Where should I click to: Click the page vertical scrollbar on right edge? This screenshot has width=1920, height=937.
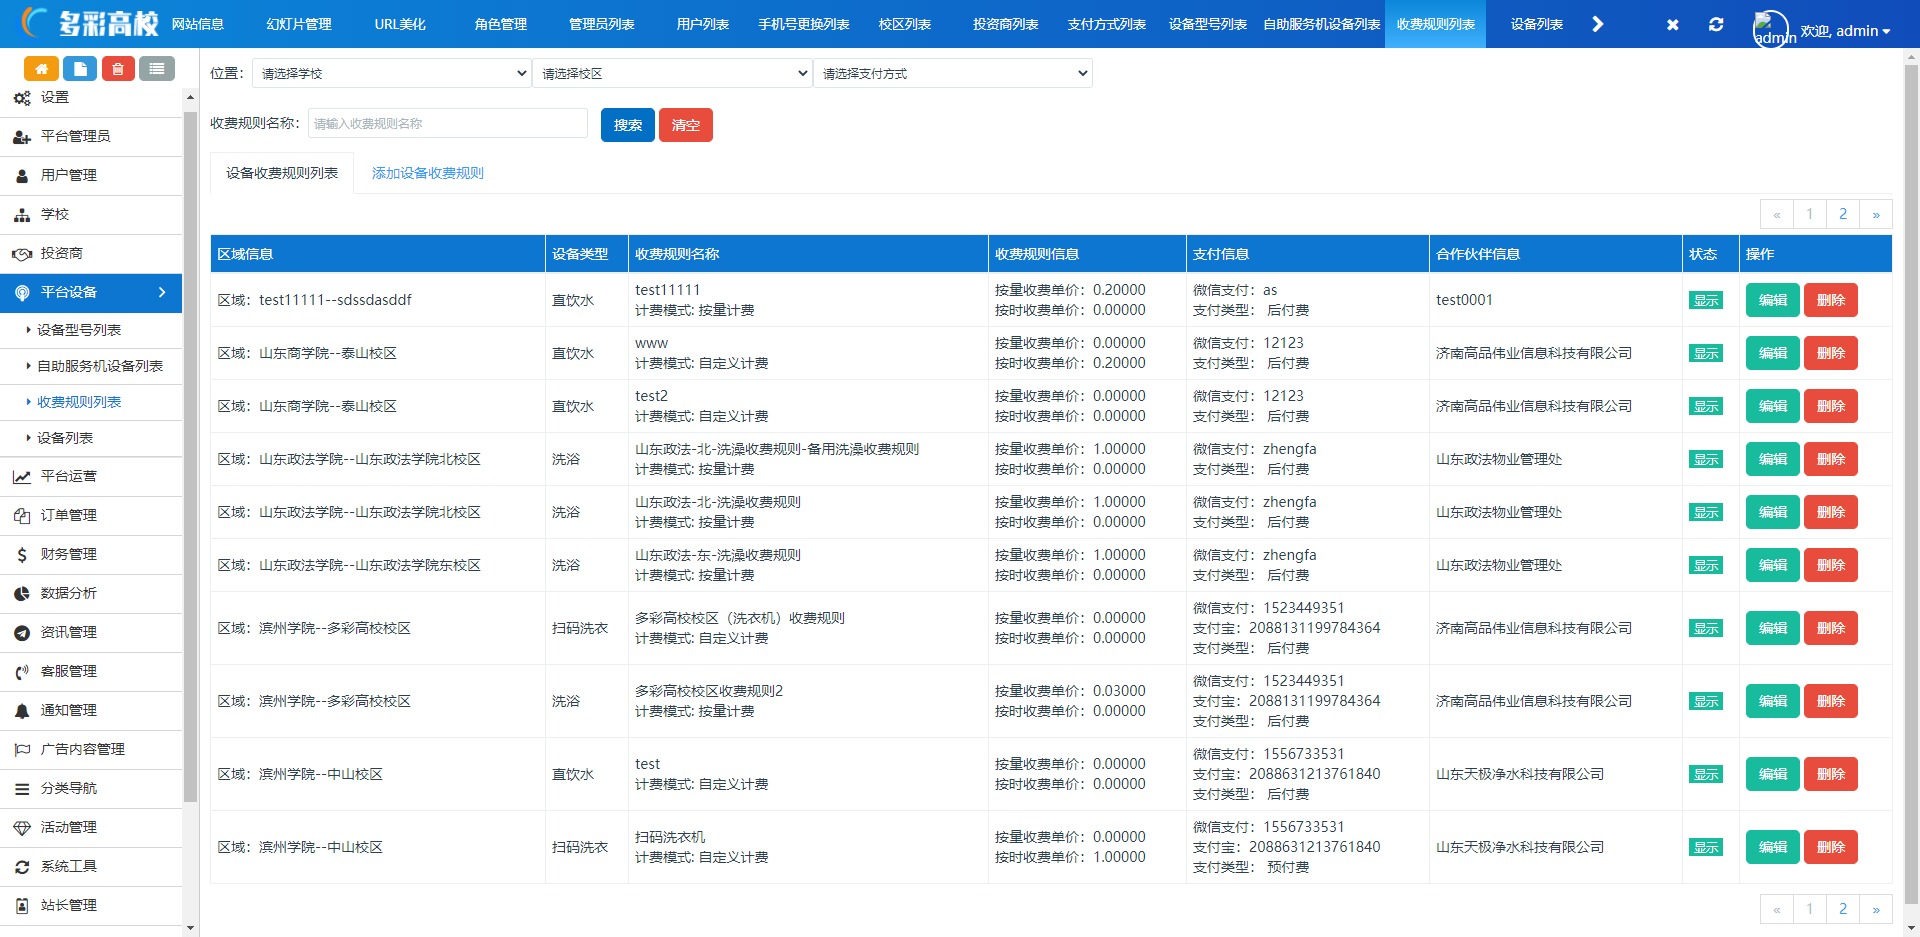[1912, 485]
